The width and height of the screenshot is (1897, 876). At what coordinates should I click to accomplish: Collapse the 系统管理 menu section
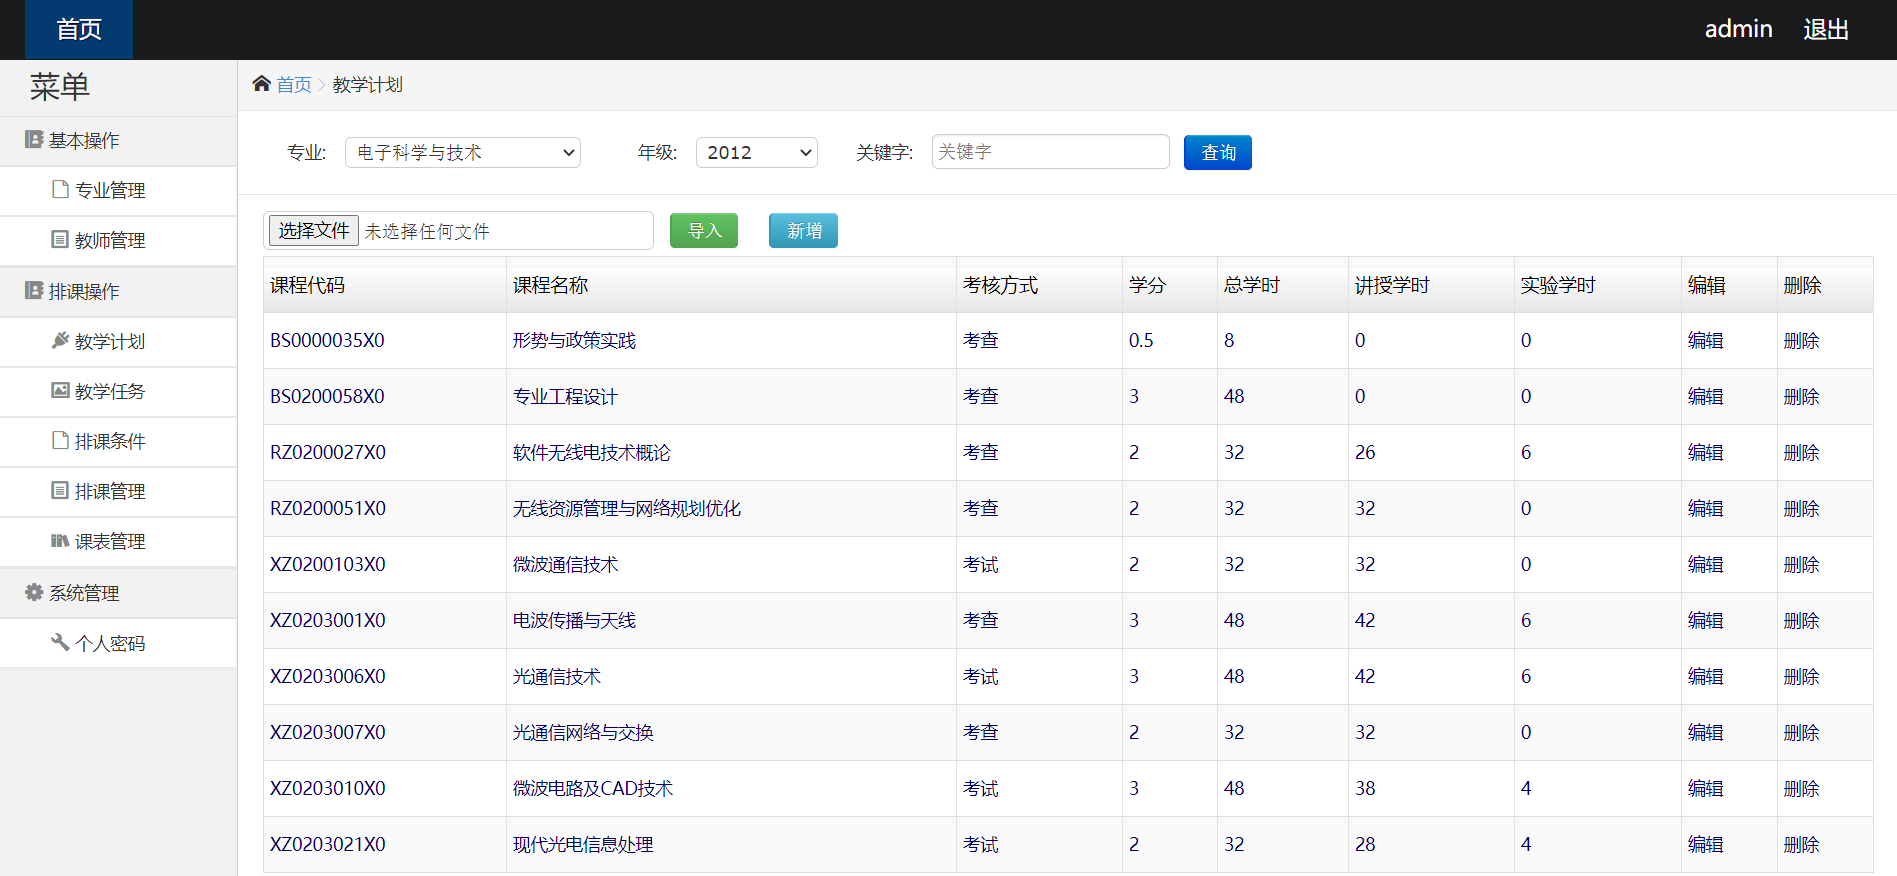[118, 593]
